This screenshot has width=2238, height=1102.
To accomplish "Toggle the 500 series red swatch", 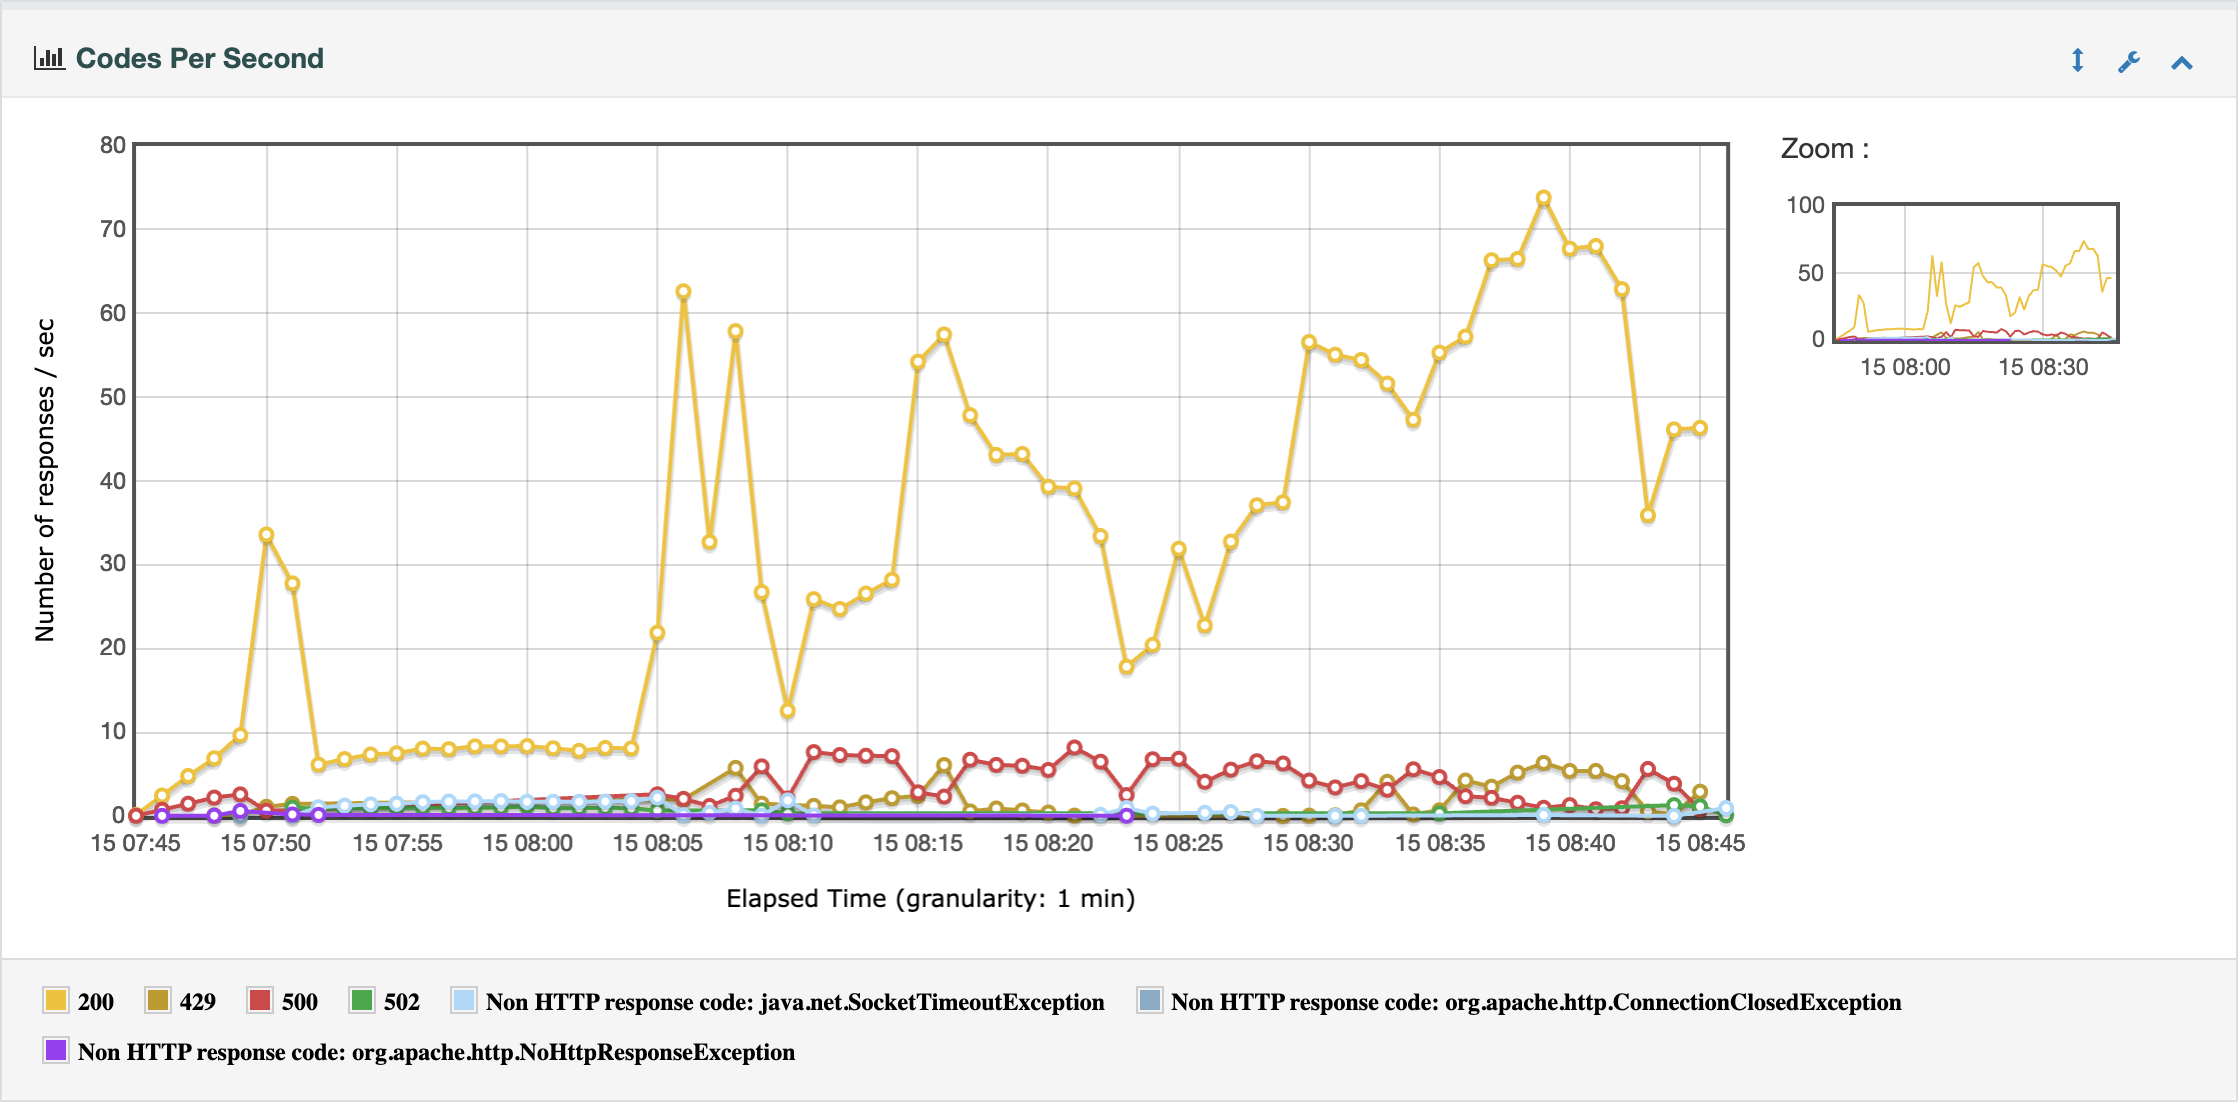I will click(x=260, y=1000).
